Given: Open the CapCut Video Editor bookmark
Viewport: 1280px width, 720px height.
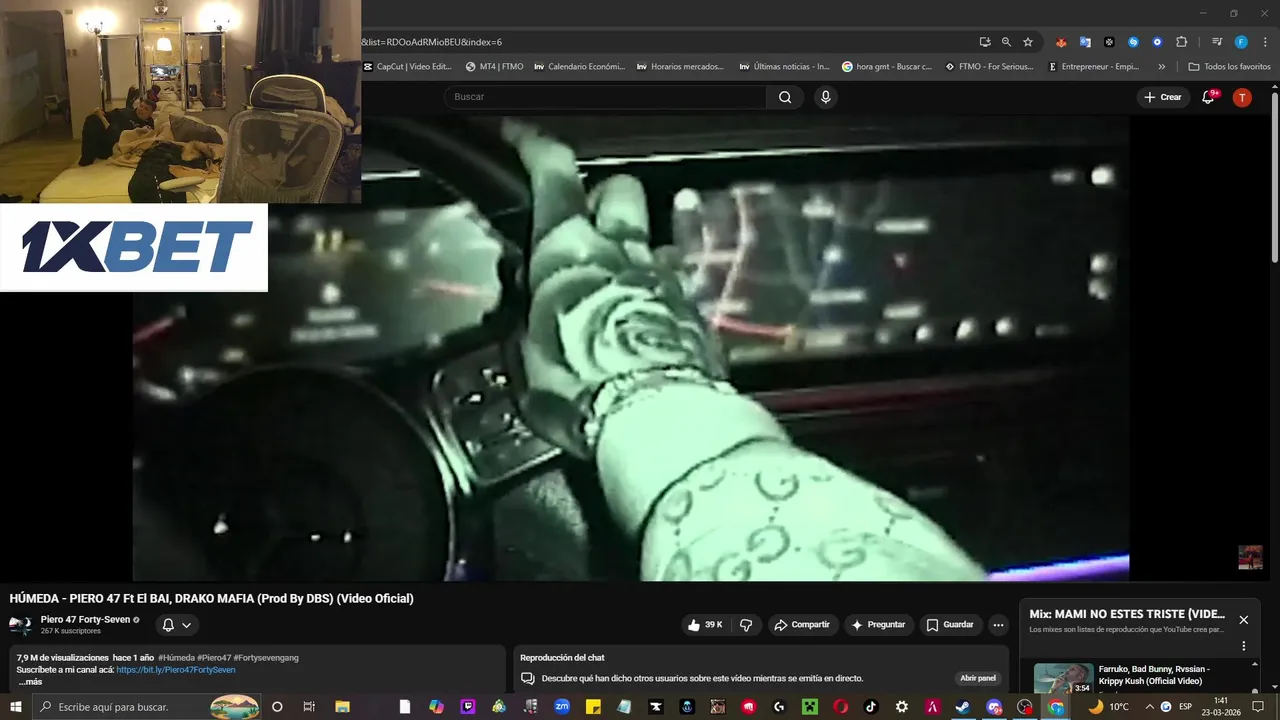Looking at the screenshot, I should [x=408, y=67].
